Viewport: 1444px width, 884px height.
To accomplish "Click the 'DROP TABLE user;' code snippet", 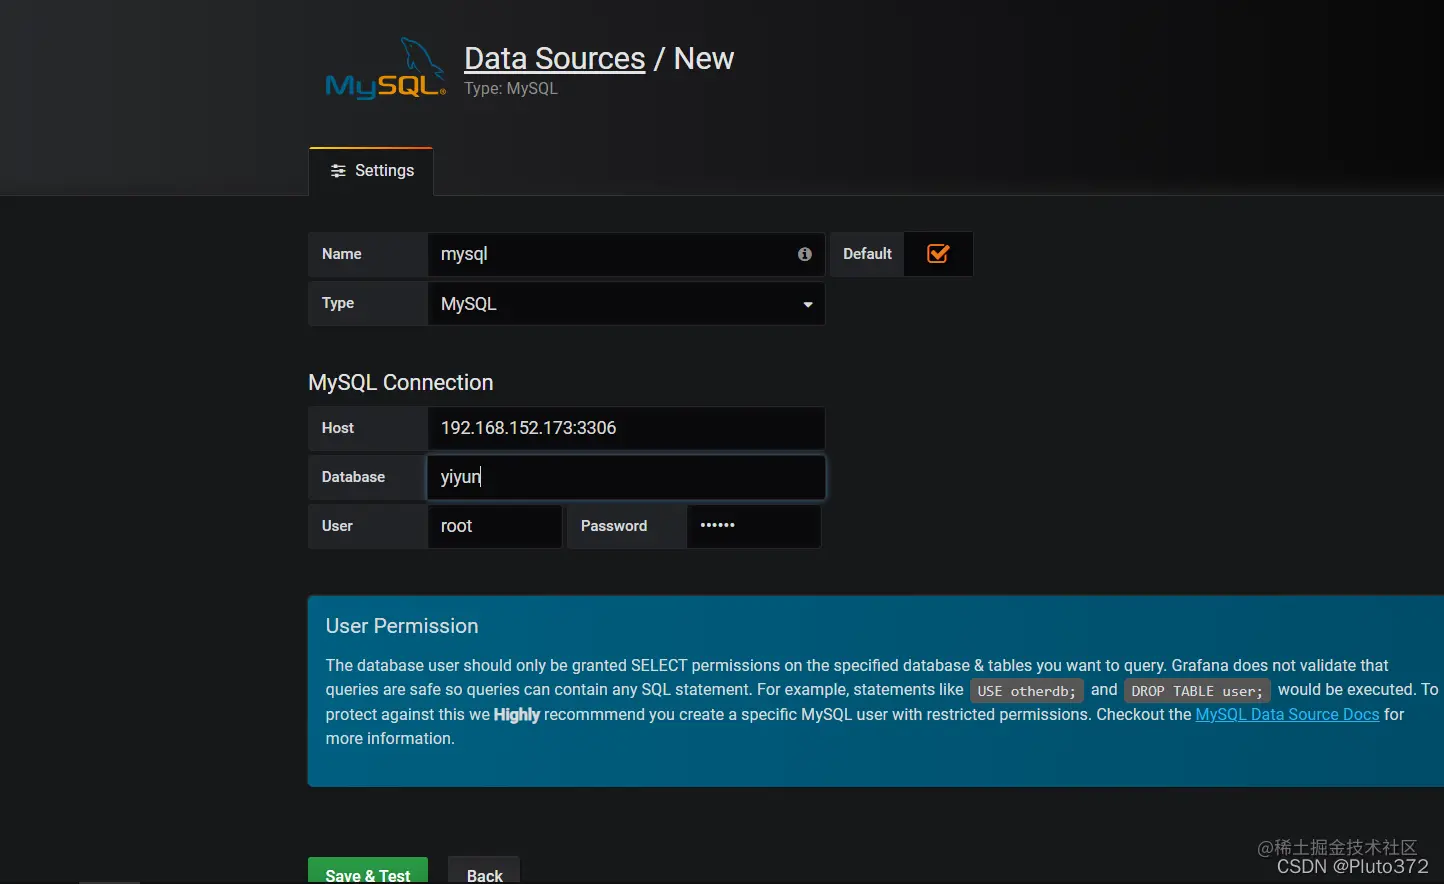I will click(x=1197, y=691).
